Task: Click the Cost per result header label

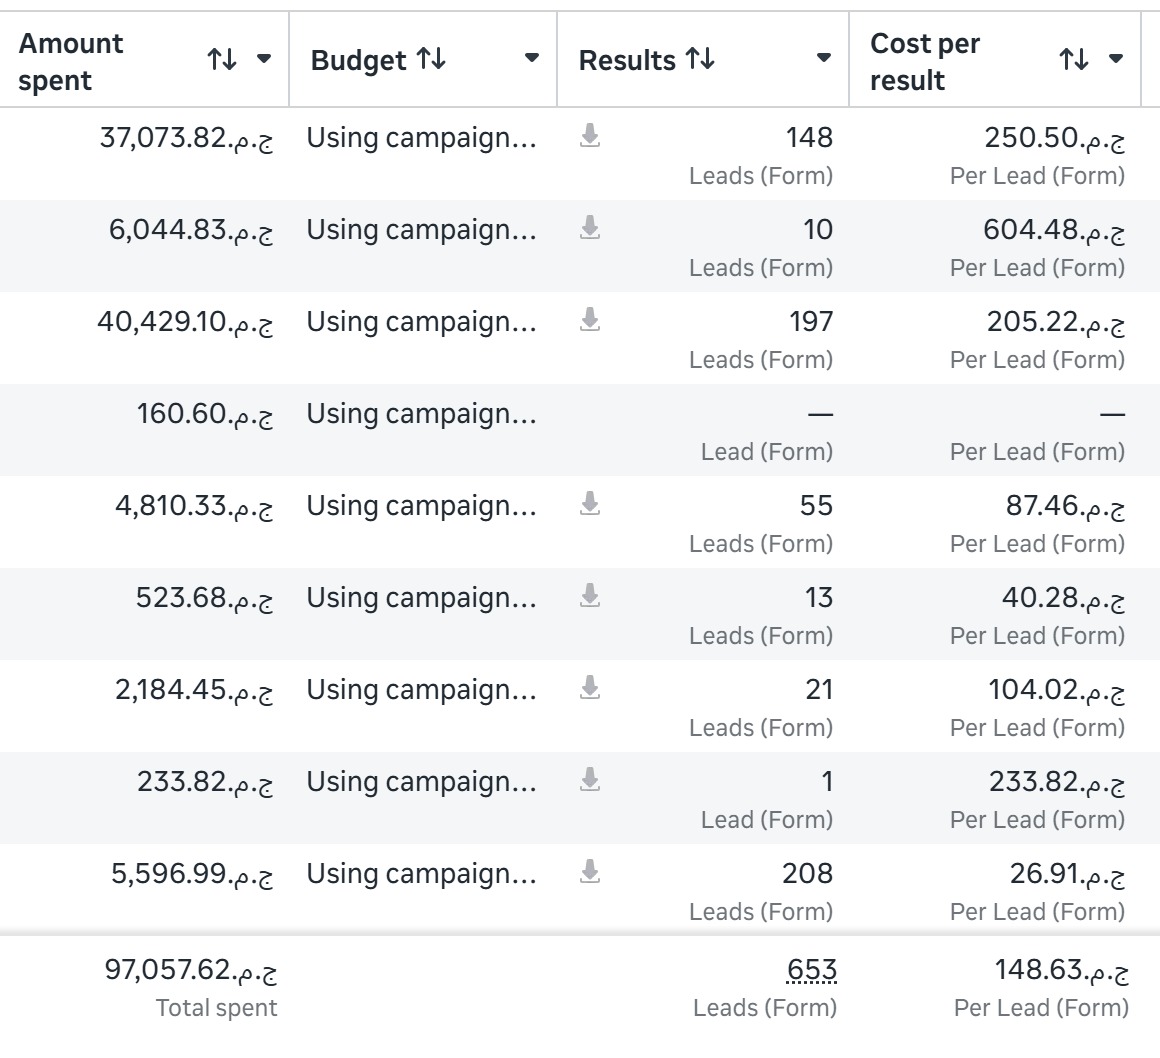Action: 925,61
